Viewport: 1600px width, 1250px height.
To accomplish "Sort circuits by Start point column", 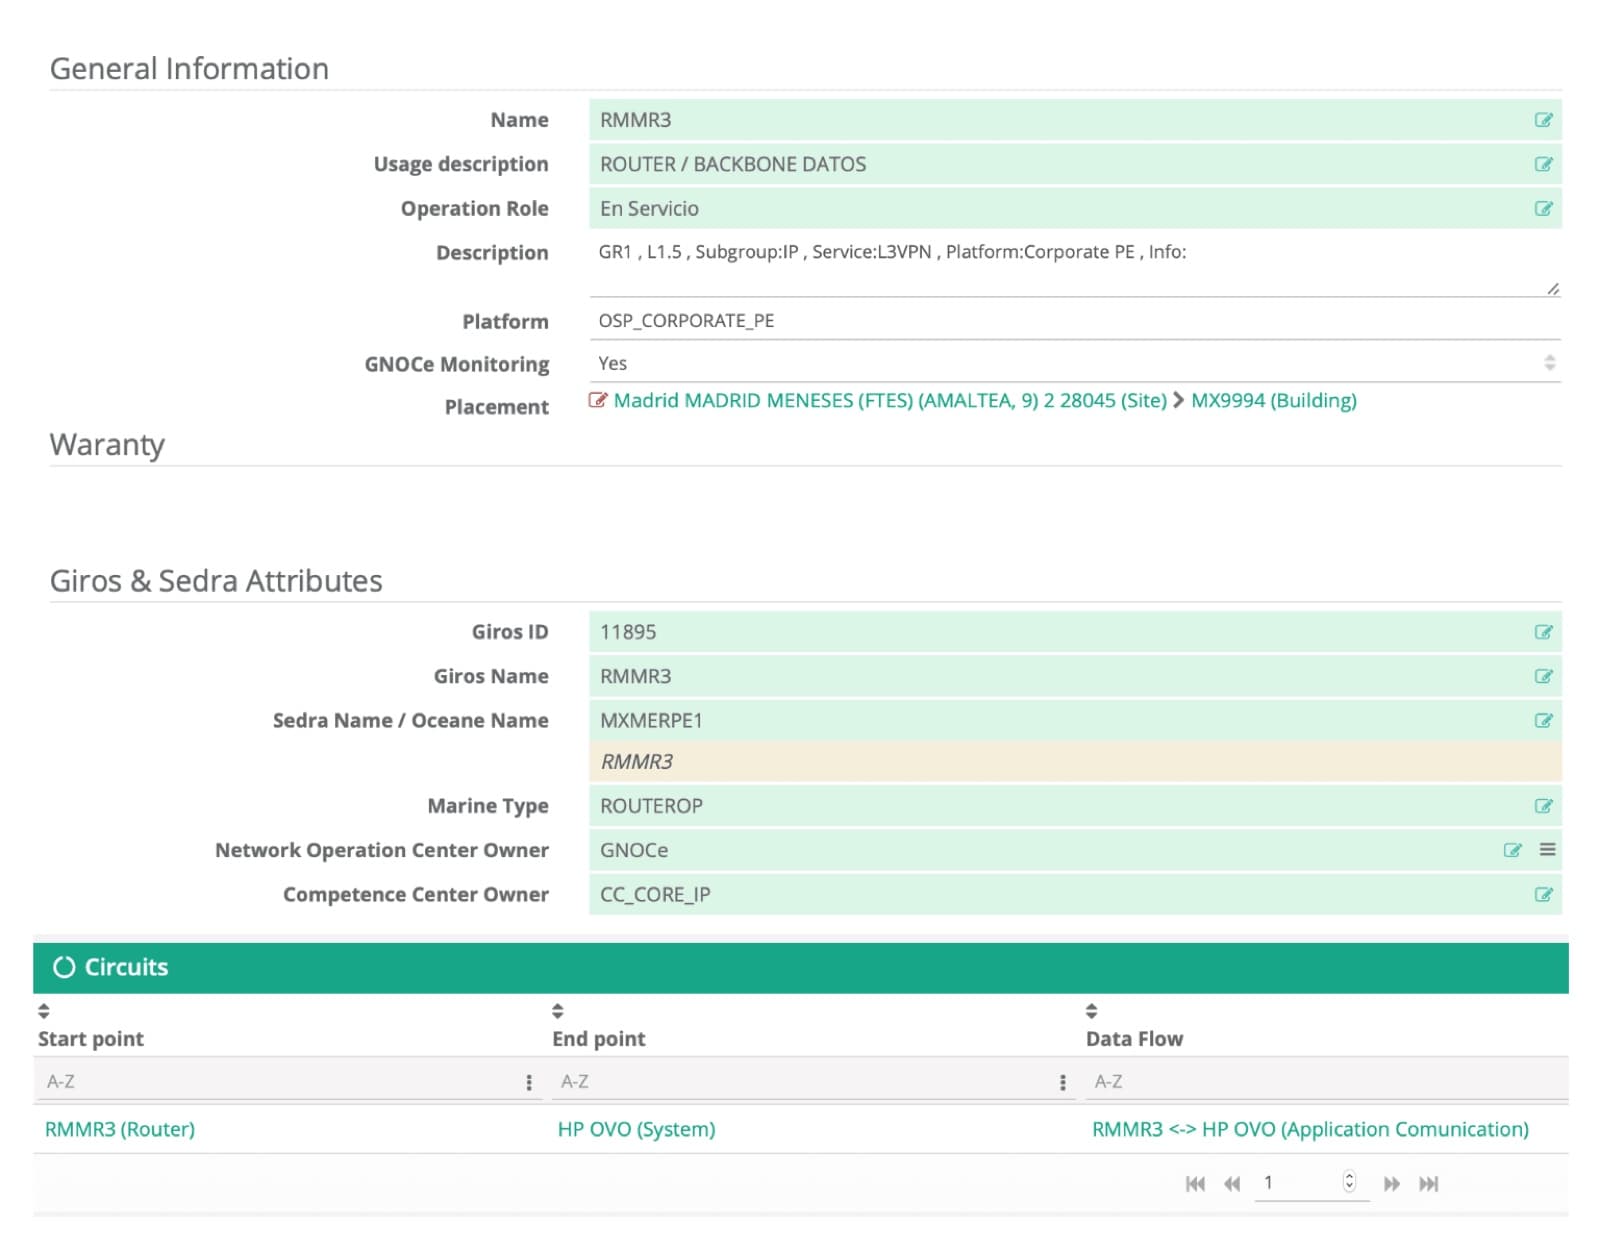I will click(43, 1011).
